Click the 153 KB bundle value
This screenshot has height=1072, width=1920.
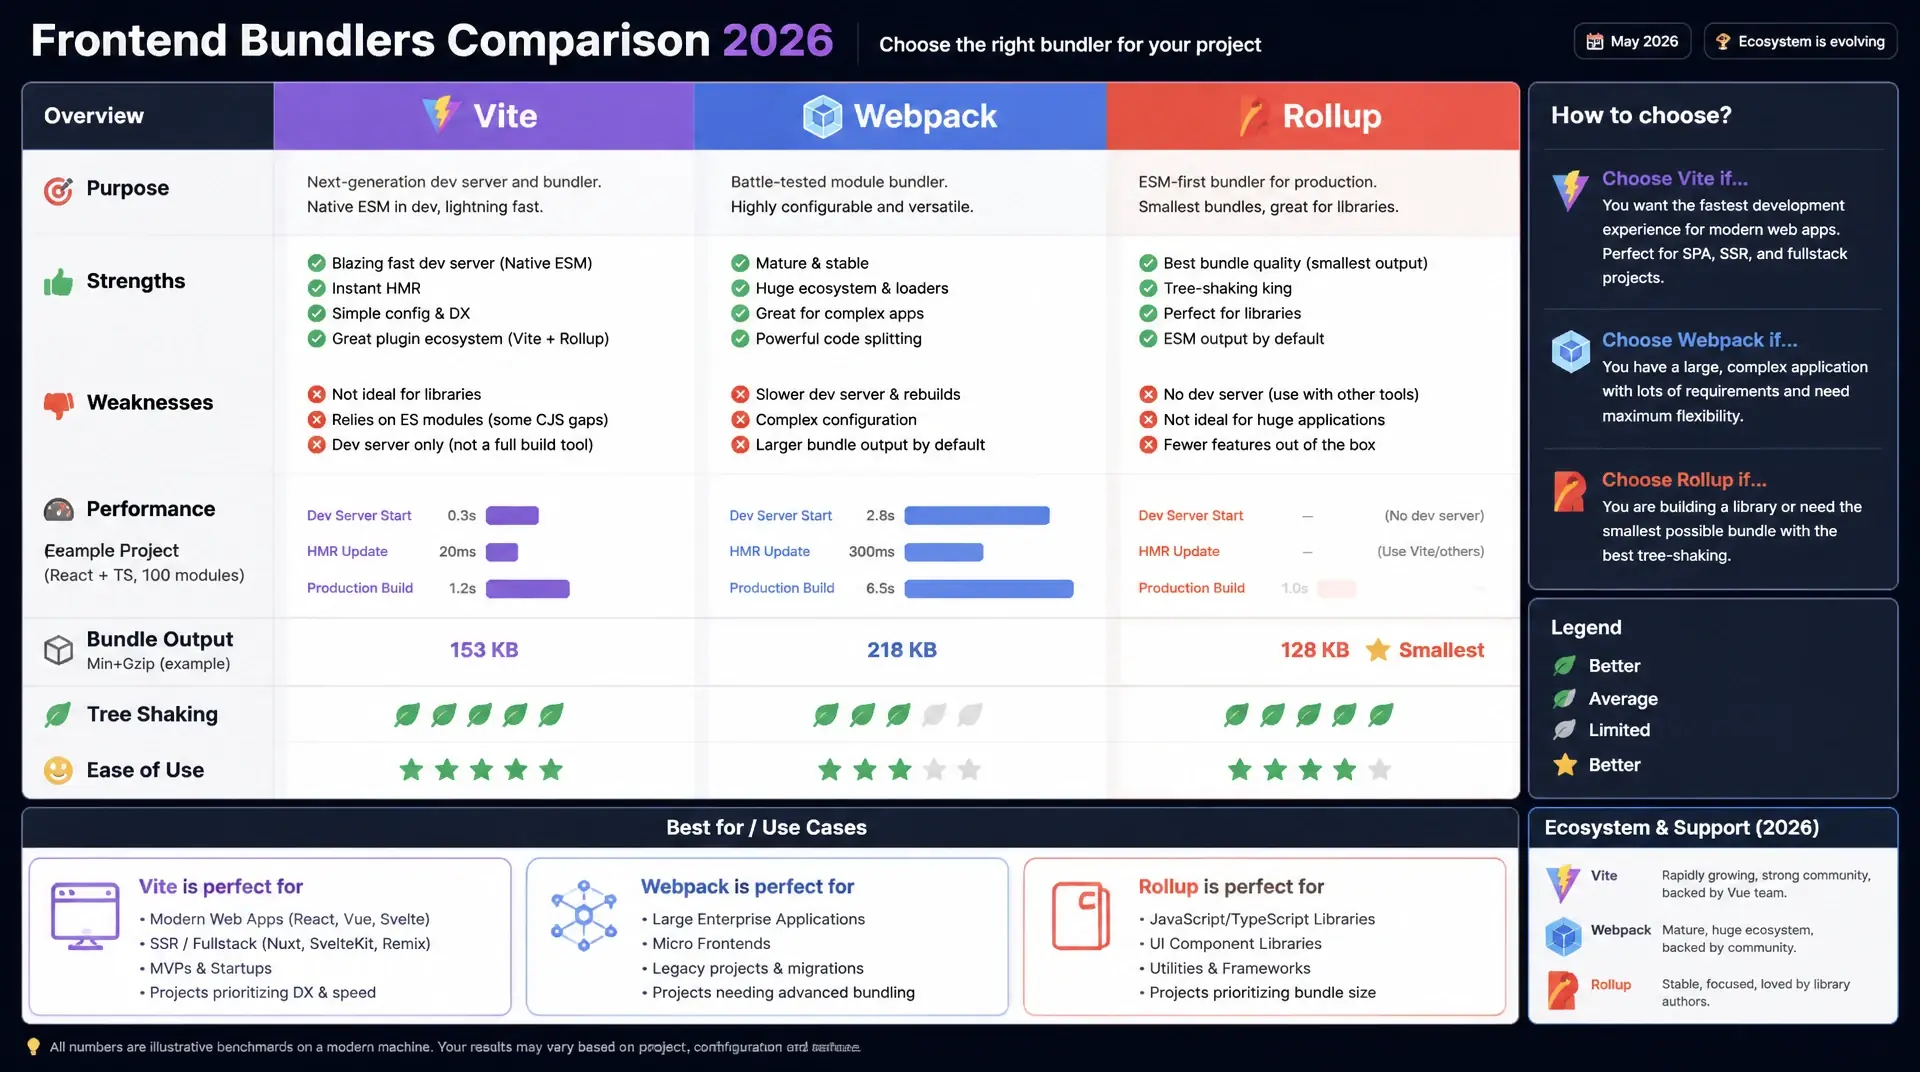[x=484, y=650]
